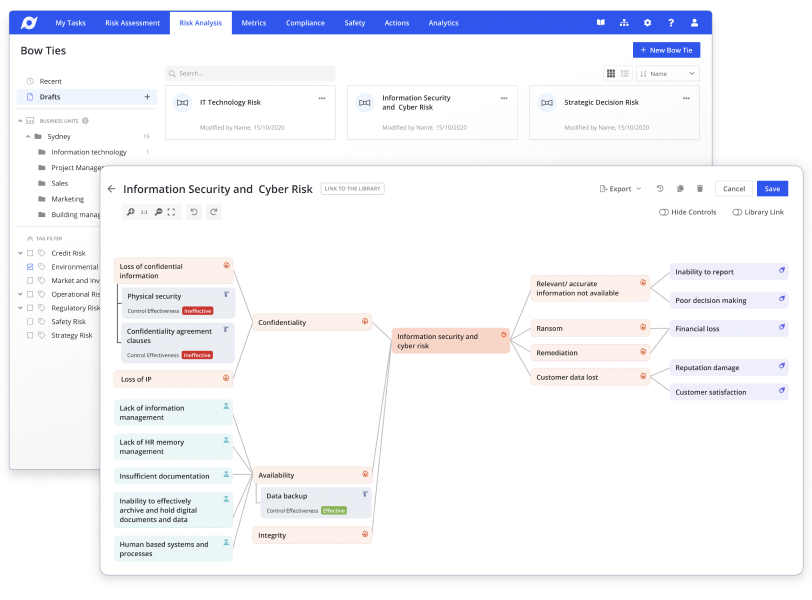The image size is (812, 600).
Task: Click the copy duplicate icon near Export
Action: (x=680, y=189)
